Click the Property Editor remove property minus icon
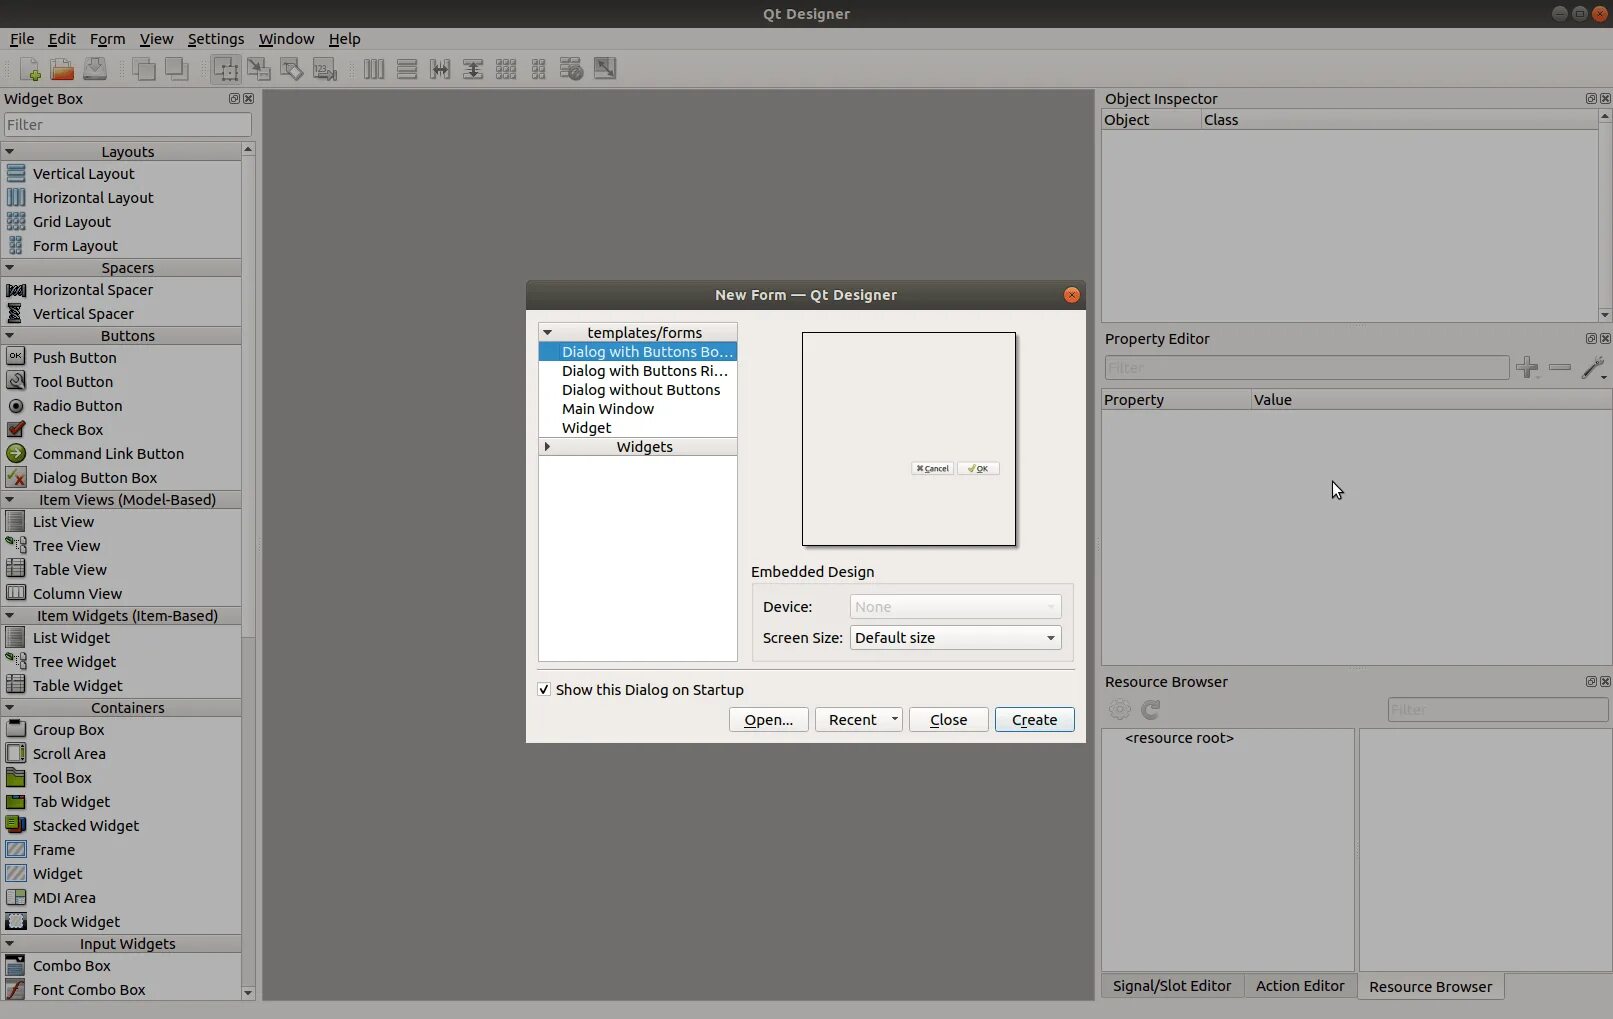This screenshot has width=1613, height=1019. [1560, 368]
